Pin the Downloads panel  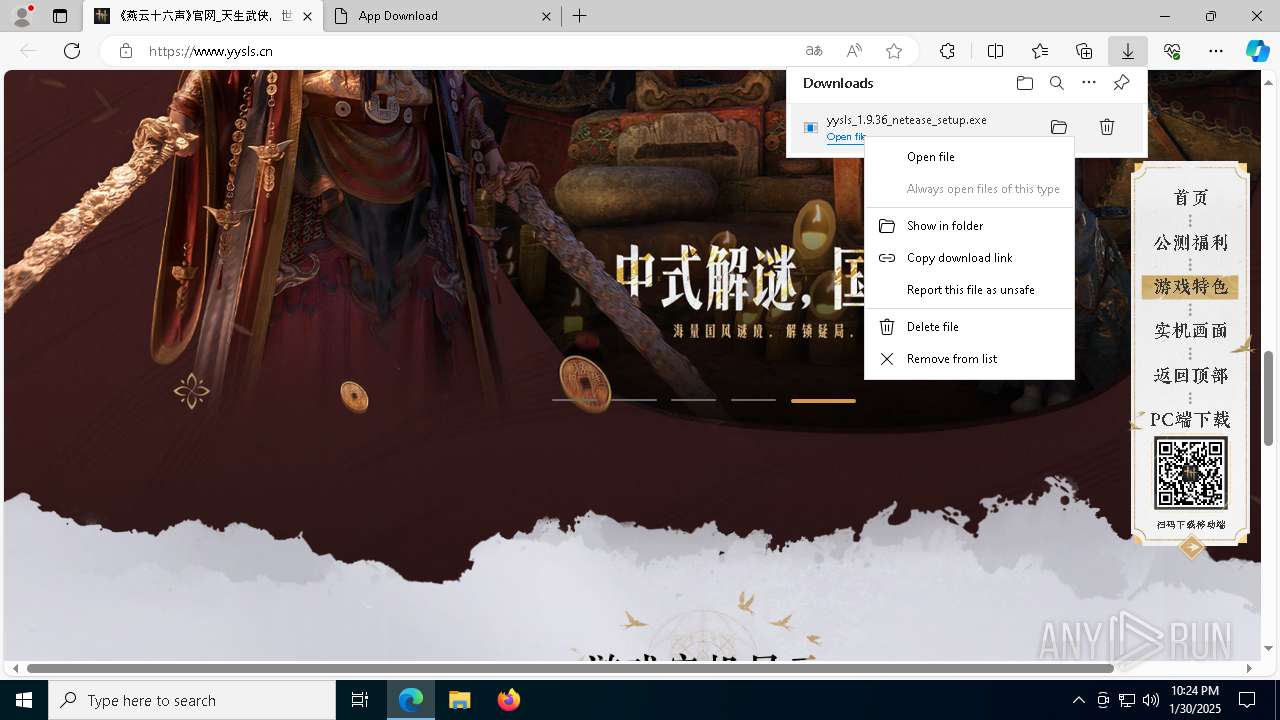coord(1121,83)
